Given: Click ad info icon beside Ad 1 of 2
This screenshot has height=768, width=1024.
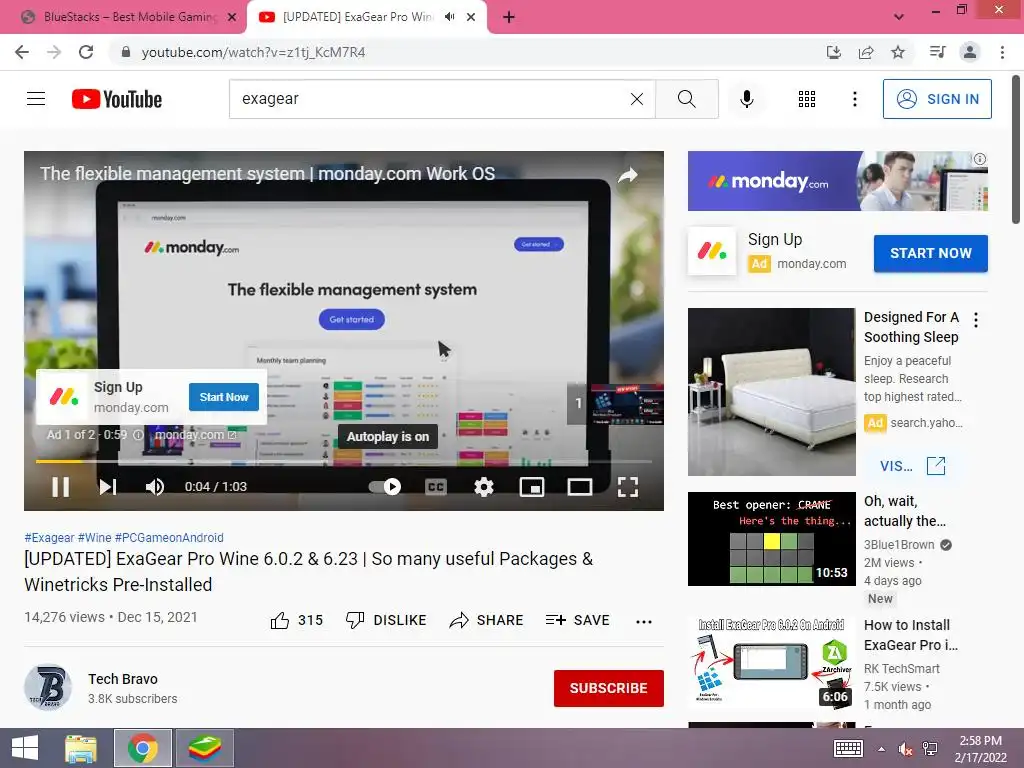Looking at the screenshot, I should (138, 434).
